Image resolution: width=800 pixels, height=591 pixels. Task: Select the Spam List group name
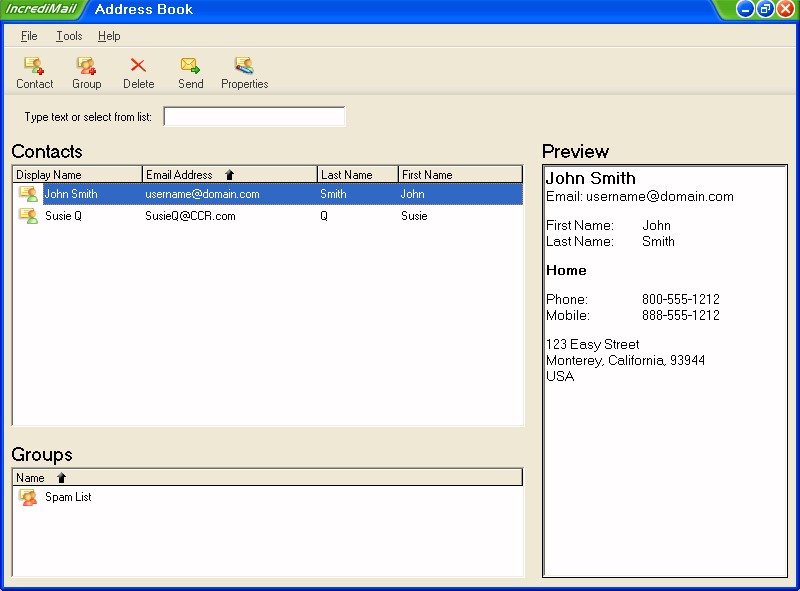click(x=68, y=497)
